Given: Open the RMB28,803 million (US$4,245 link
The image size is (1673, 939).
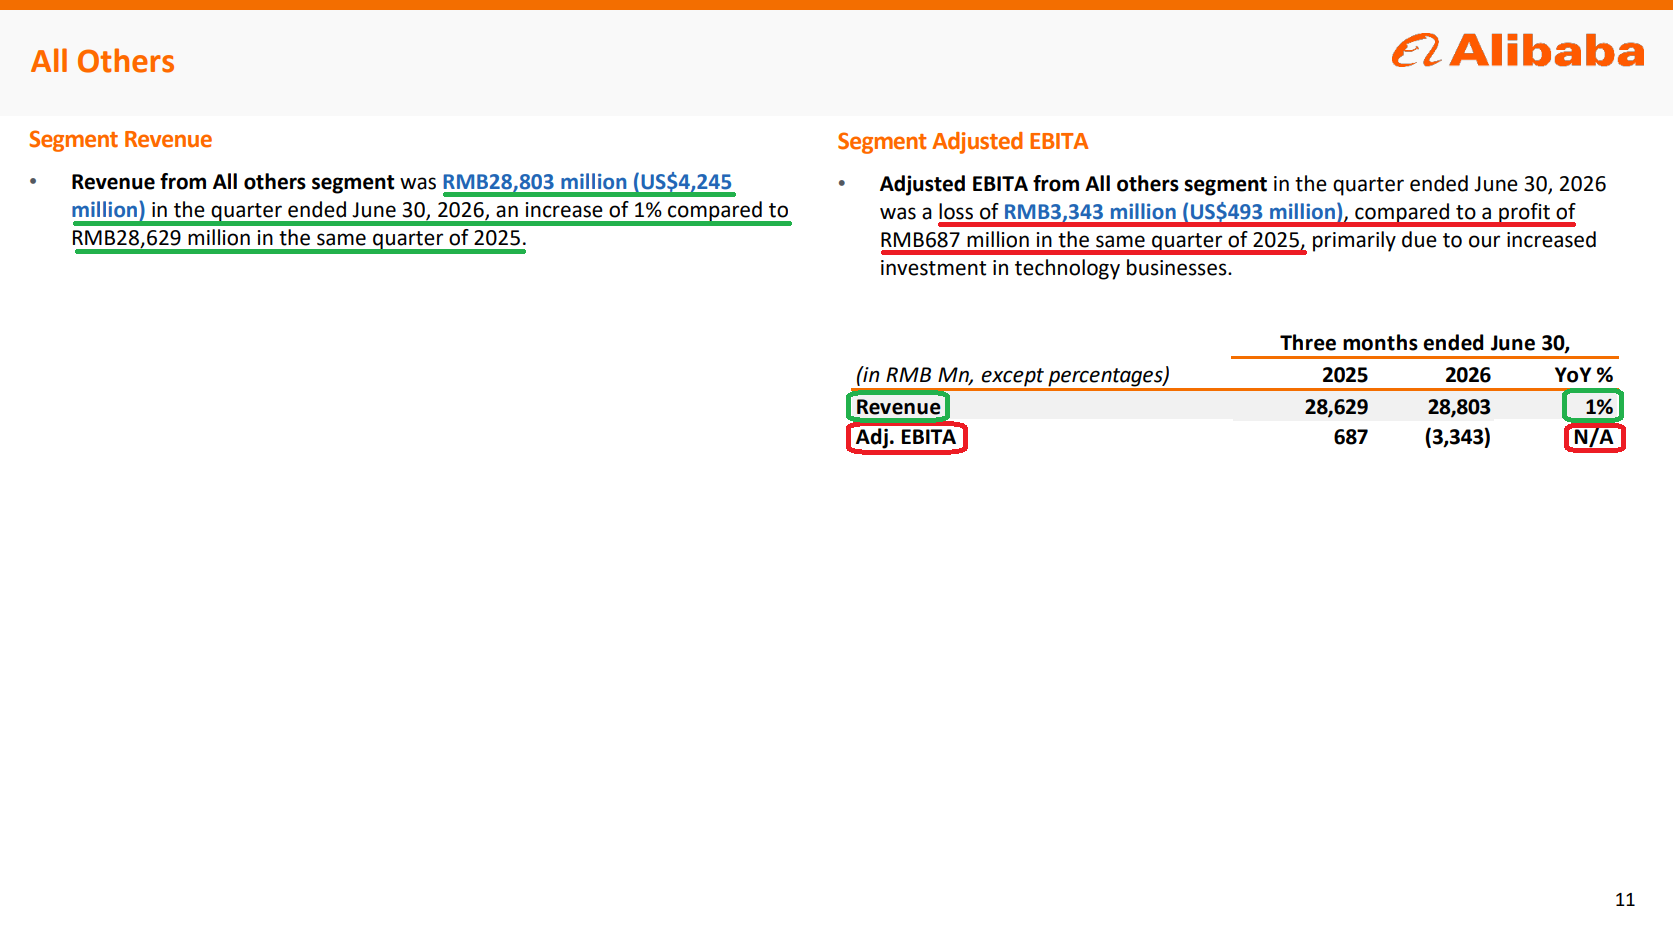Looking at the screenshot, I should (587, 182).
